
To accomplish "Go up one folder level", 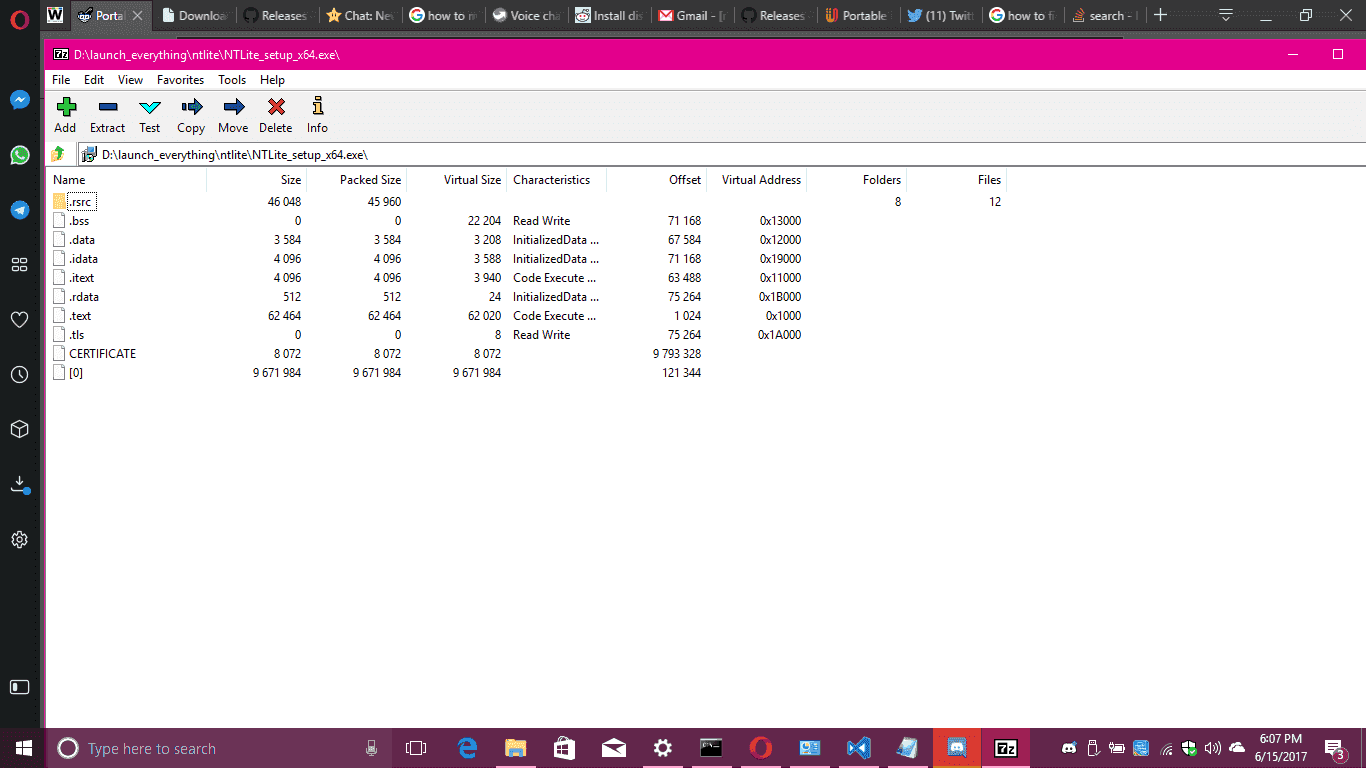I will (x=58, y=154).
